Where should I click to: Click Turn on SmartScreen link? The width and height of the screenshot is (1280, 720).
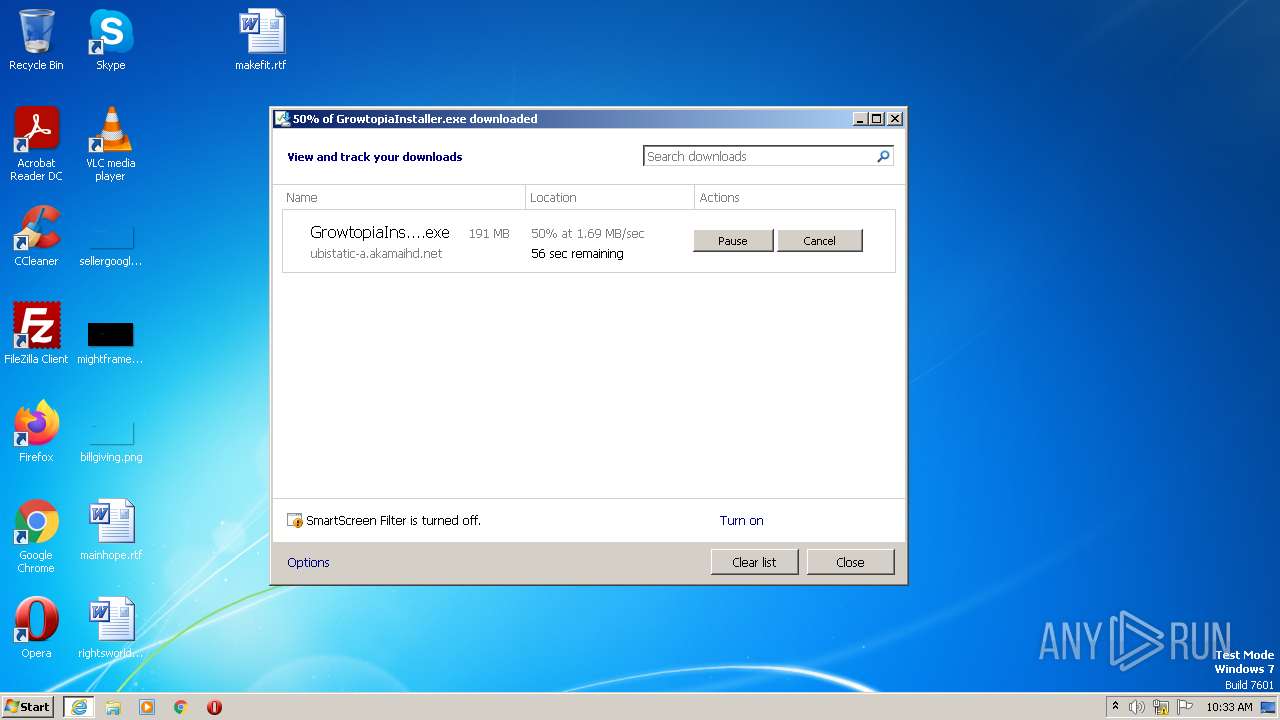pyautogui.click(x=741, y=520)
